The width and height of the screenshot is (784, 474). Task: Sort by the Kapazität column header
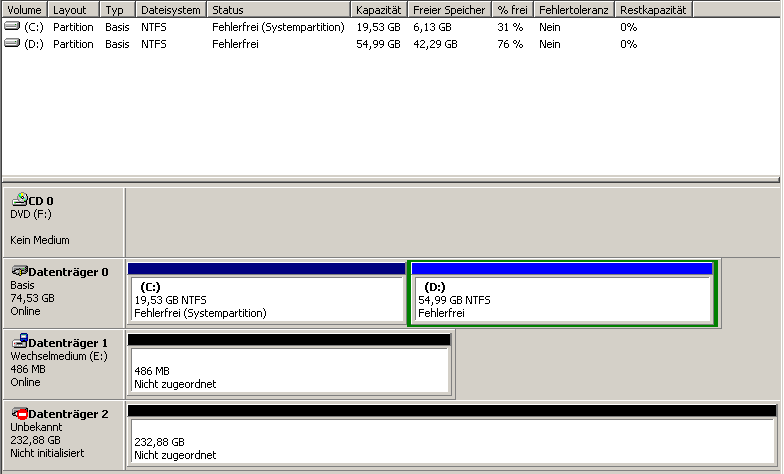pyautogui.click(x=379, y=10)
